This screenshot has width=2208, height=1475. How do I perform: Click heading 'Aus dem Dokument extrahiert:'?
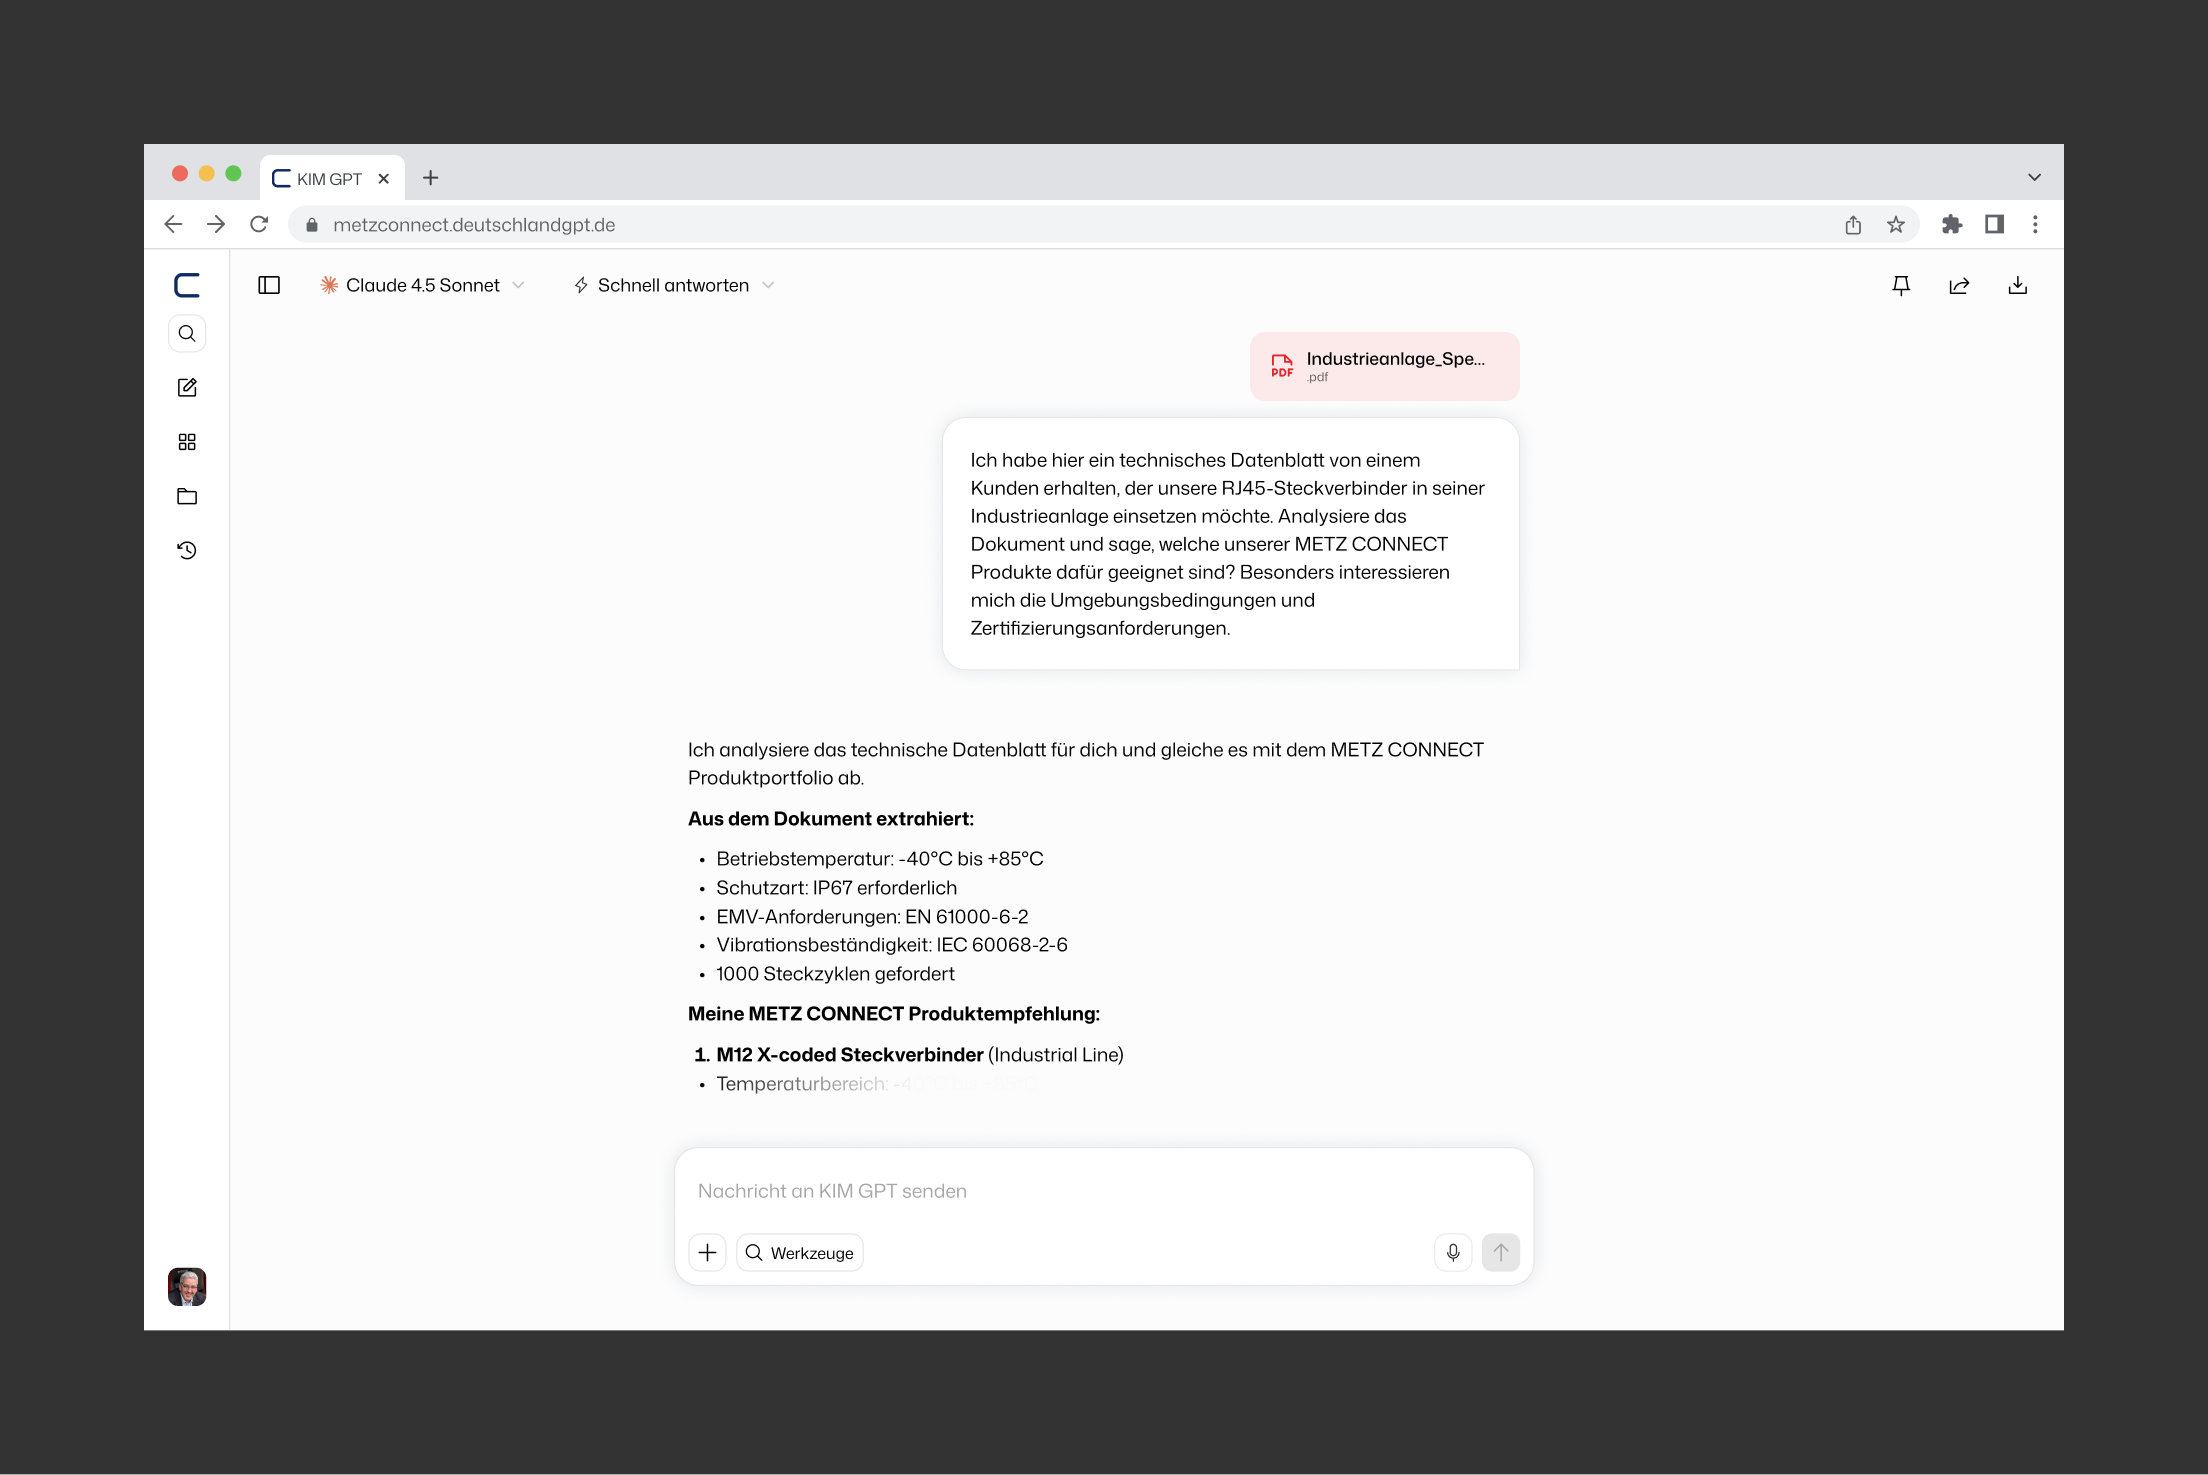click(x=830, y=819)
